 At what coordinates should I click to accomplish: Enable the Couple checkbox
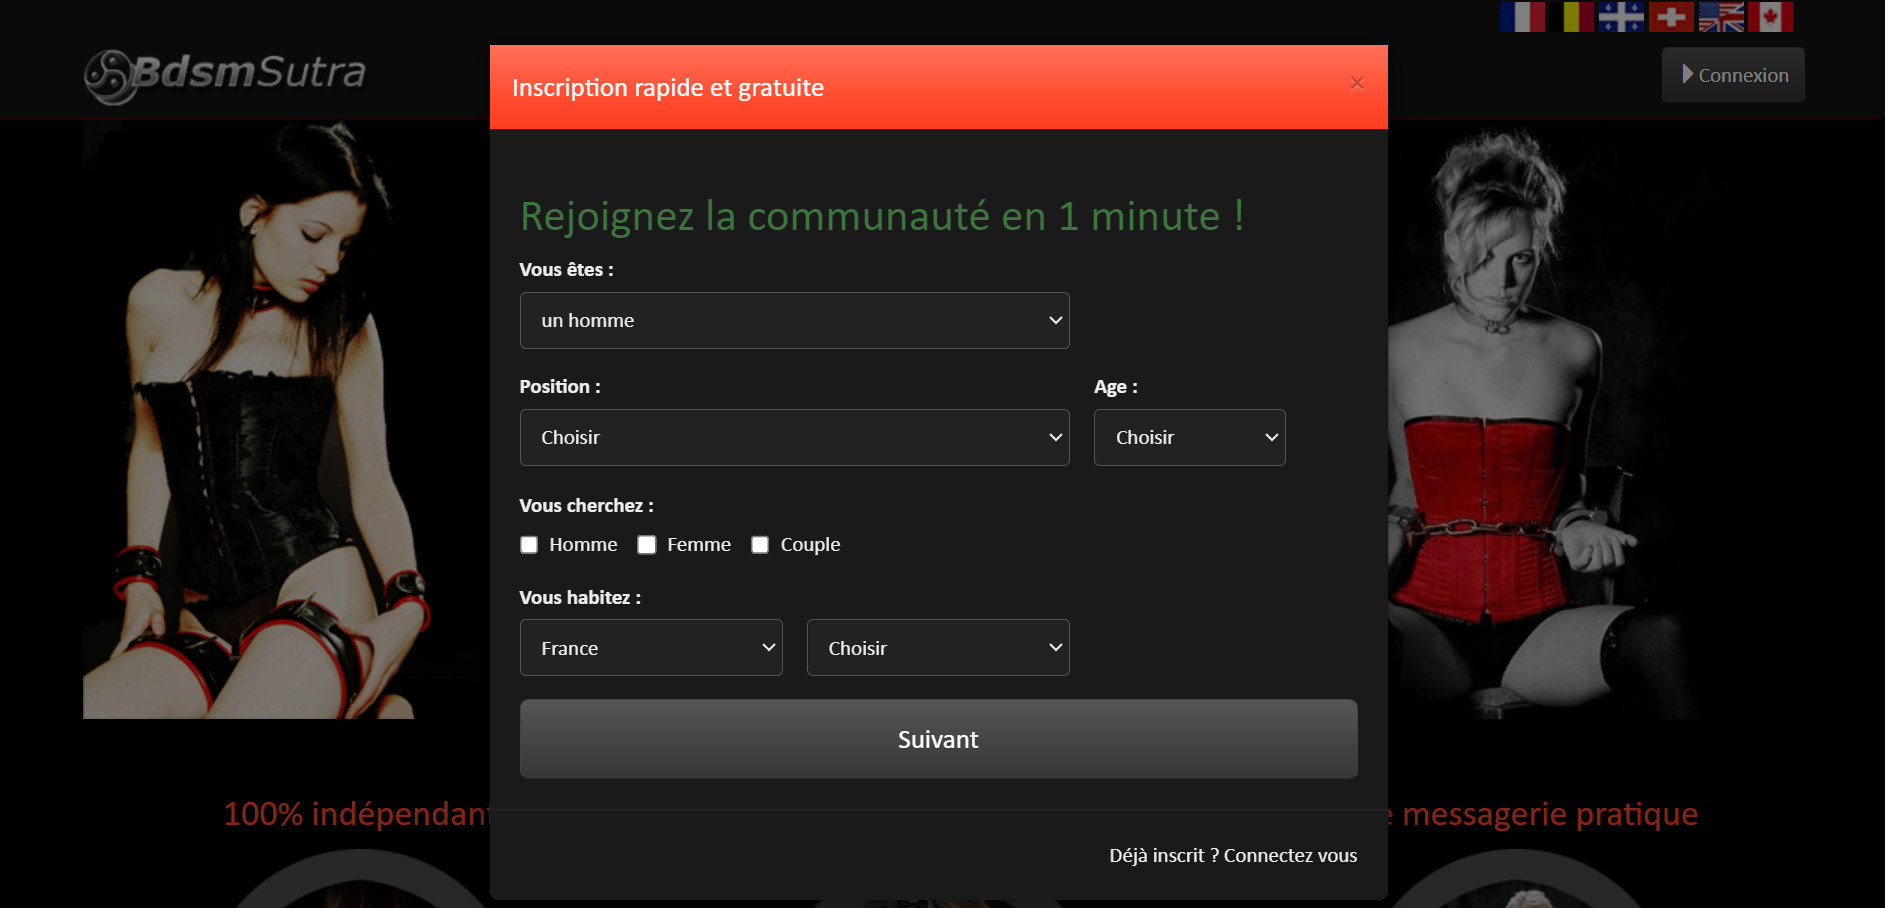(760, 545)
